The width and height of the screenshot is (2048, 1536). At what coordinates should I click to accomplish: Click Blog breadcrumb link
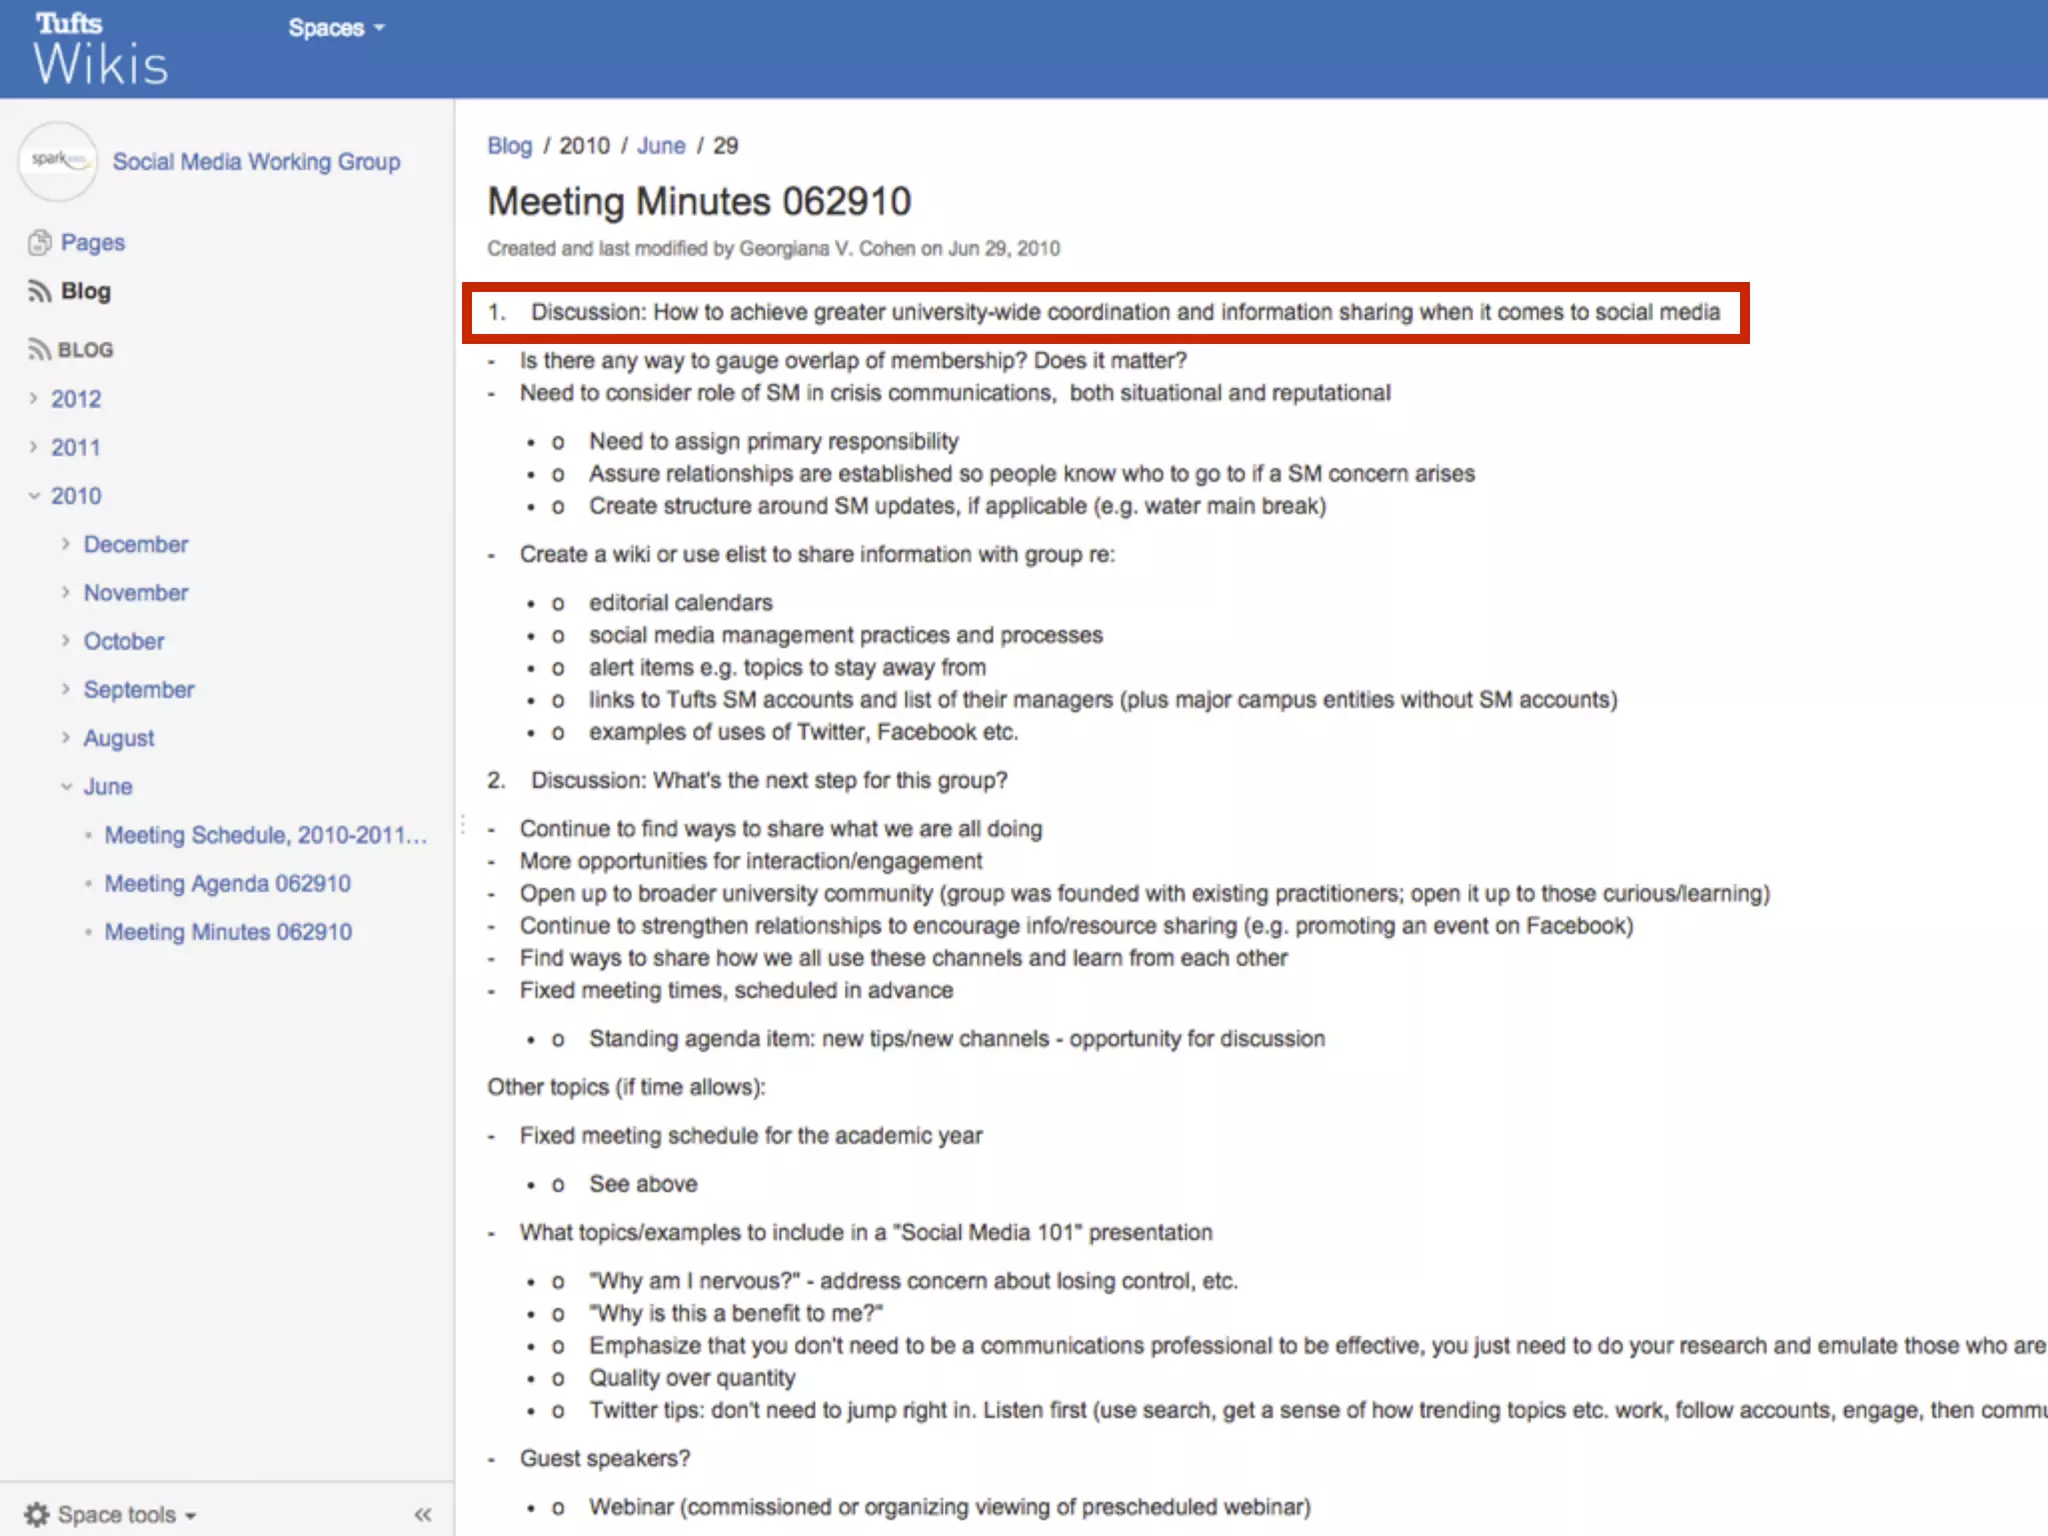(x=509, y=146)
